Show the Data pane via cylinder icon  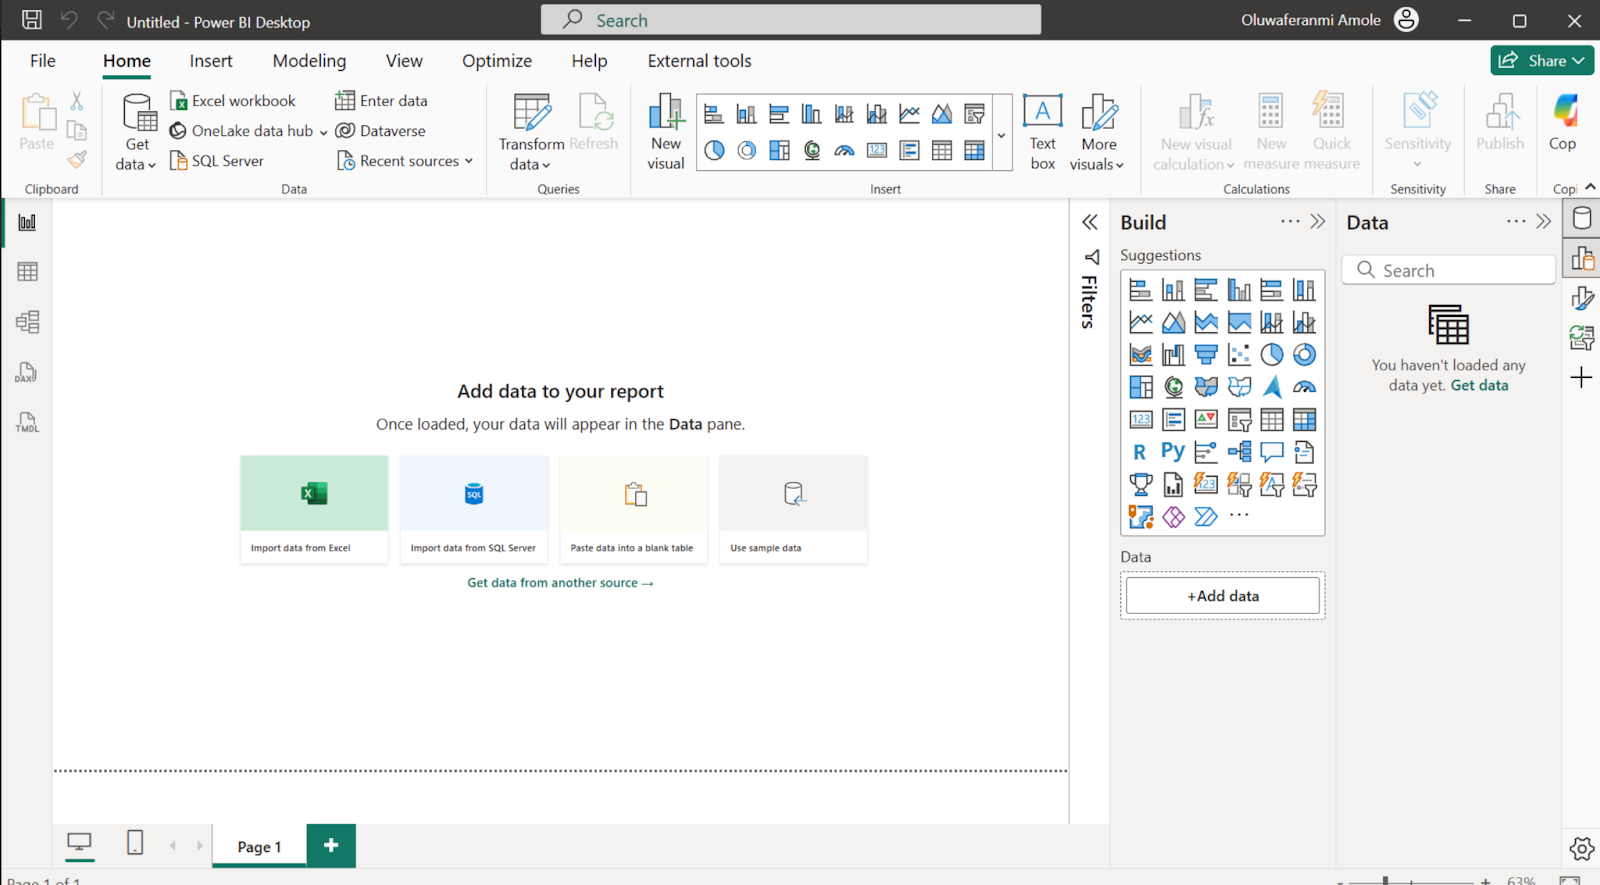coord(1582,218)
